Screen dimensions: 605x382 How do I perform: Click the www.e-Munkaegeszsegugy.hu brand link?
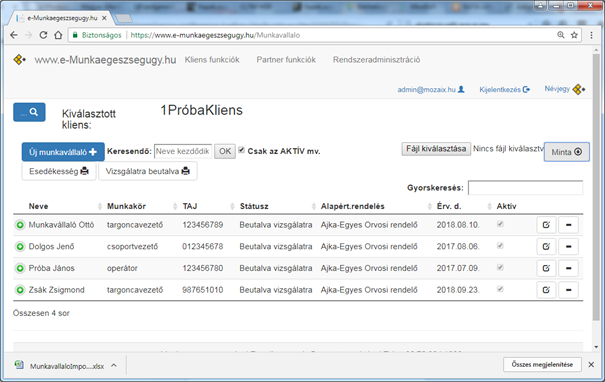click(105, 60)
